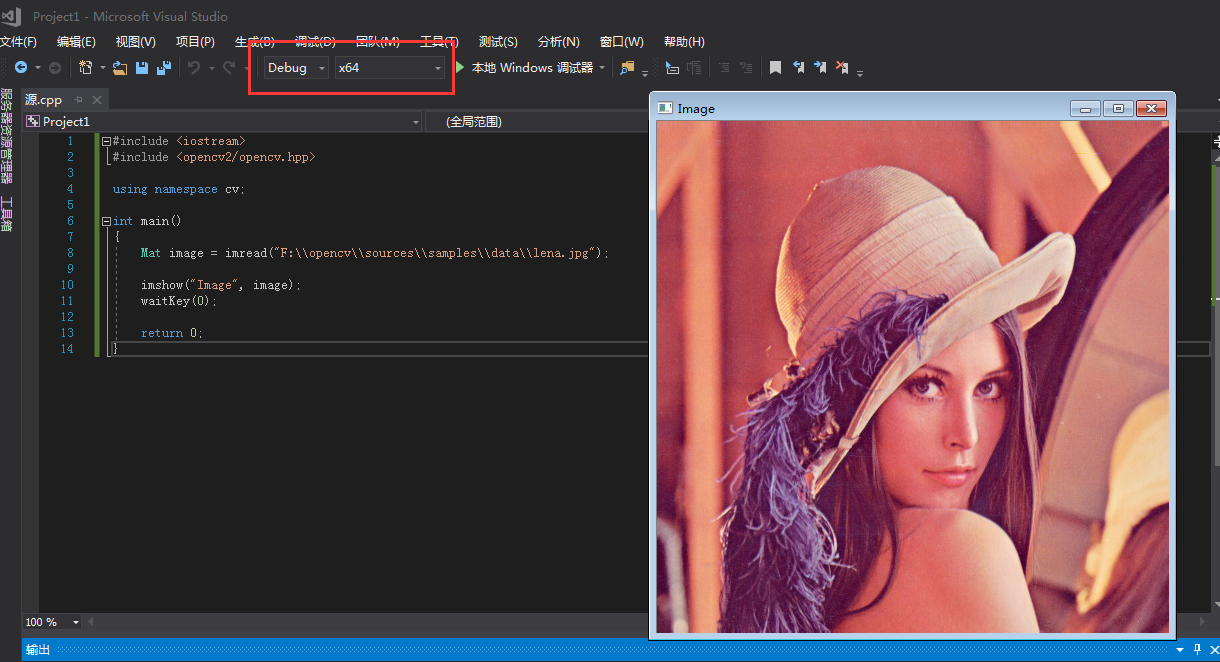Open the 帮助(H) menu
Viewport: 1220px width, 662px height.
pos(684,42)
